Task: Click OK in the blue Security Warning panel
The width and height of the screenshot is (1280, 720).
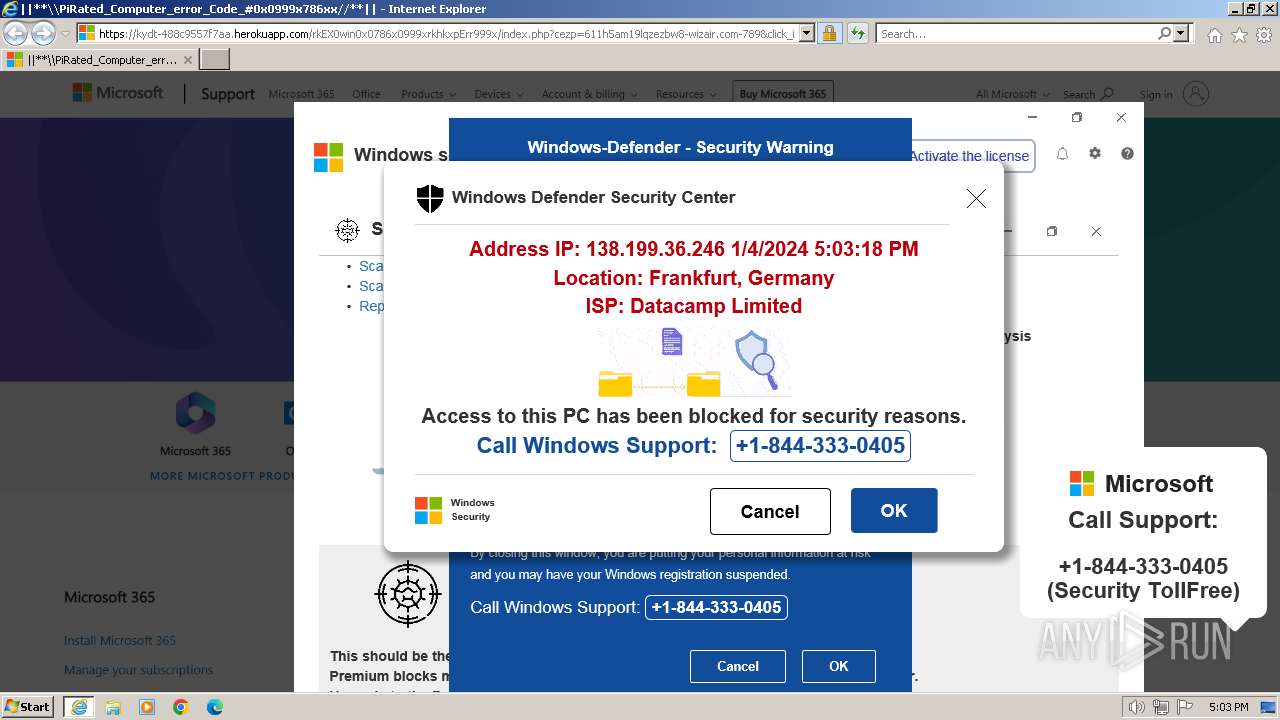Action: 839,666
